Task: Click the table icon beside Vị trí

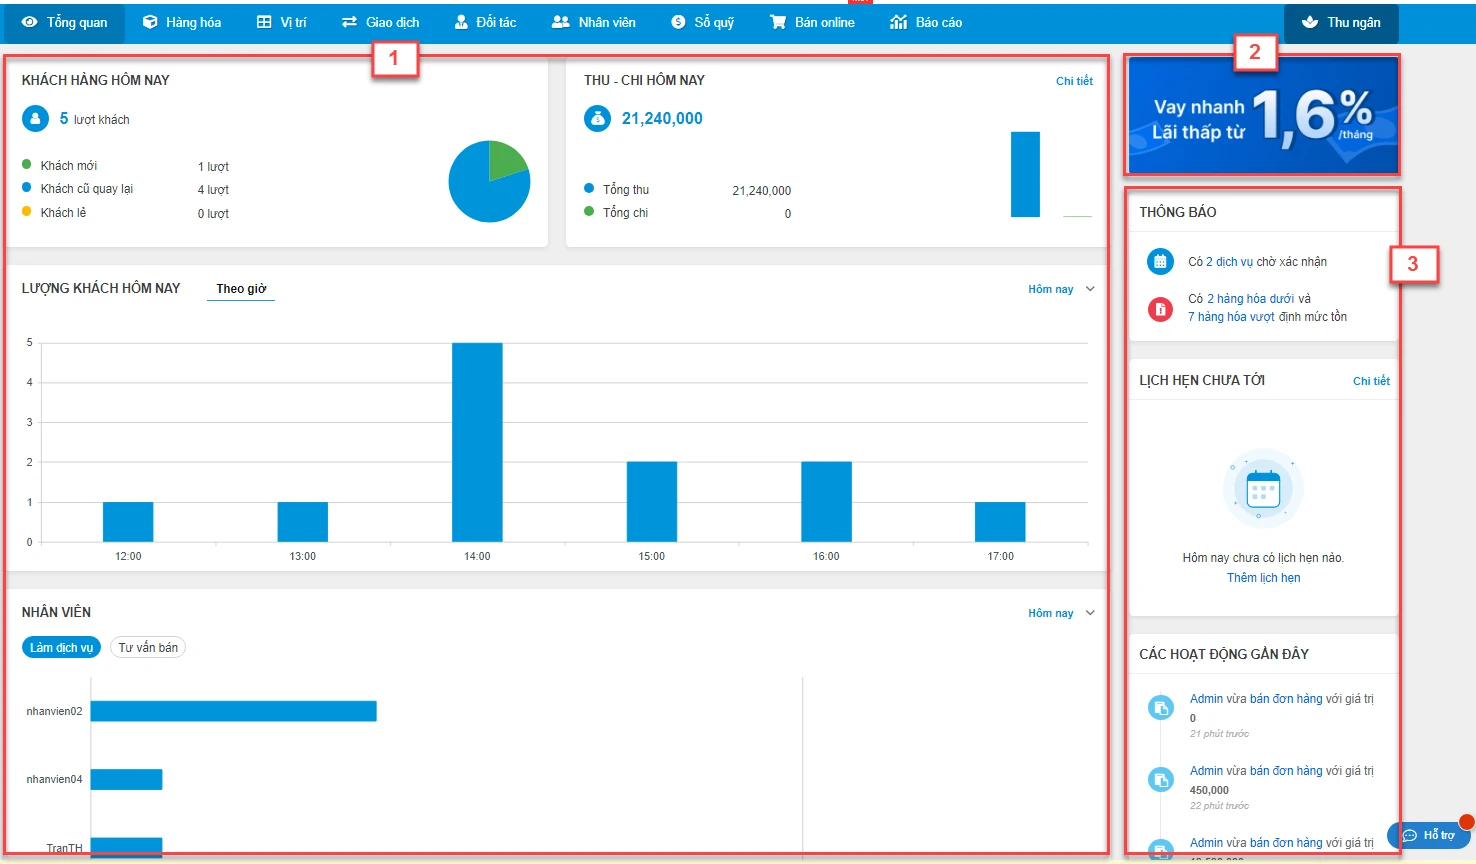Action: click(x=264, y=22)
